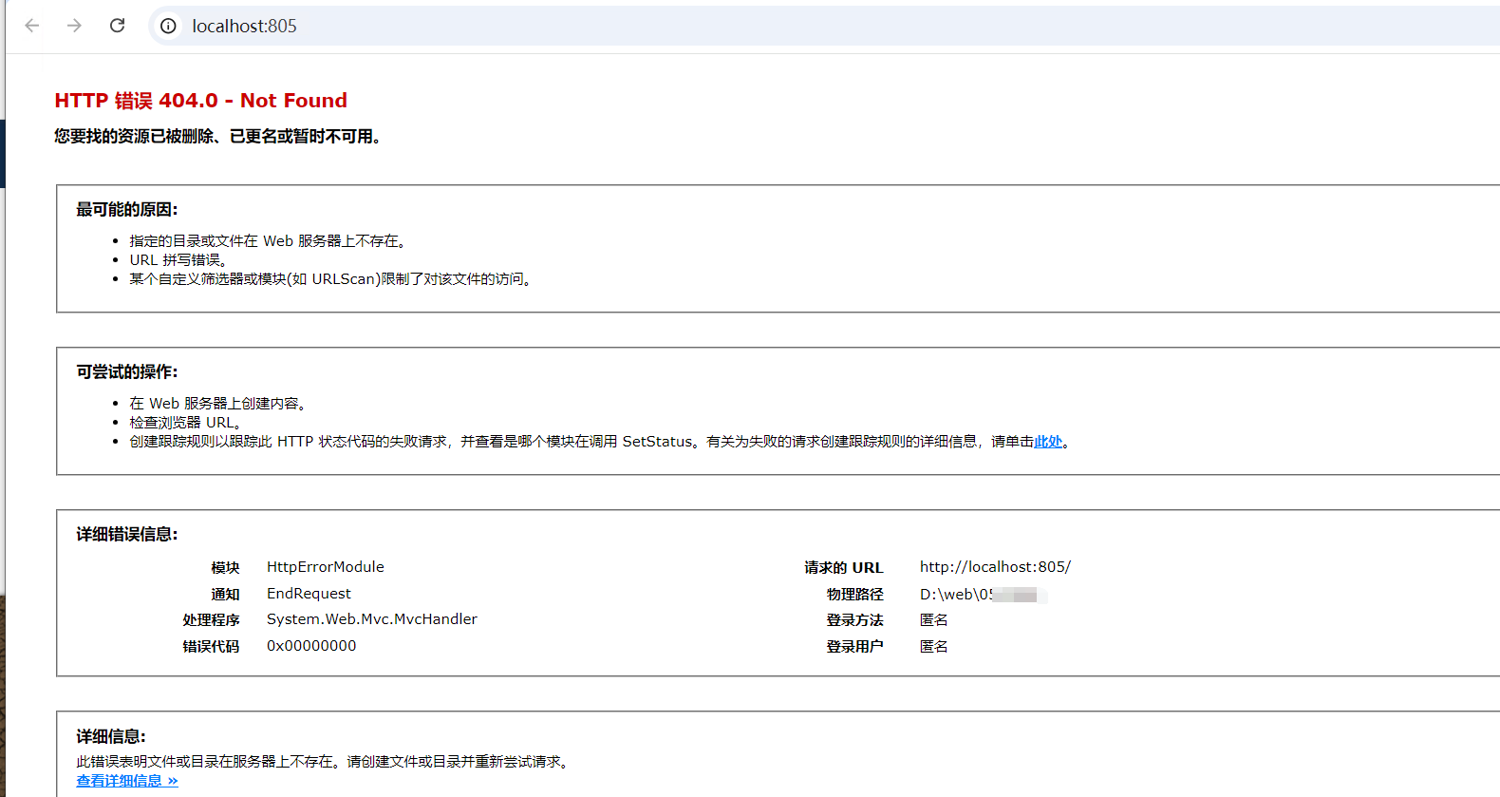The height and width of the screenshot is (797, 1500).
Task: Click the URL 拼写错误 bullet item
Action: (179, 260)
